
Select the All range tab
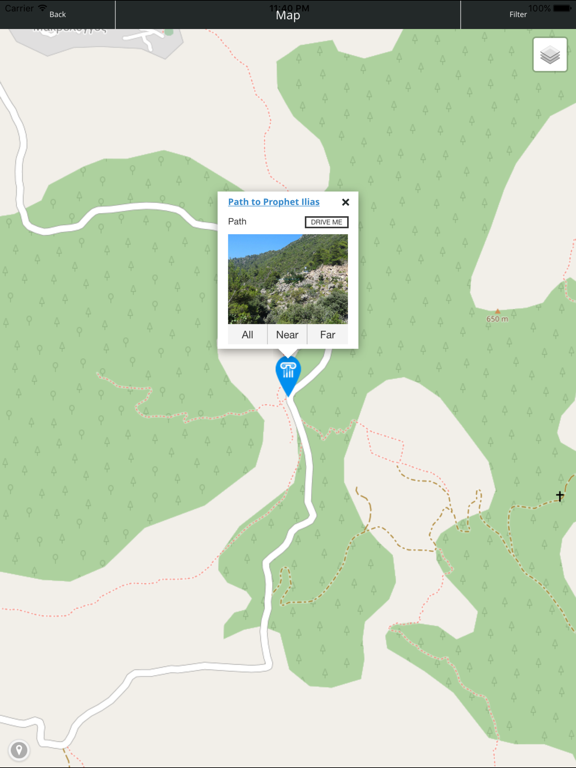(247, 335)
